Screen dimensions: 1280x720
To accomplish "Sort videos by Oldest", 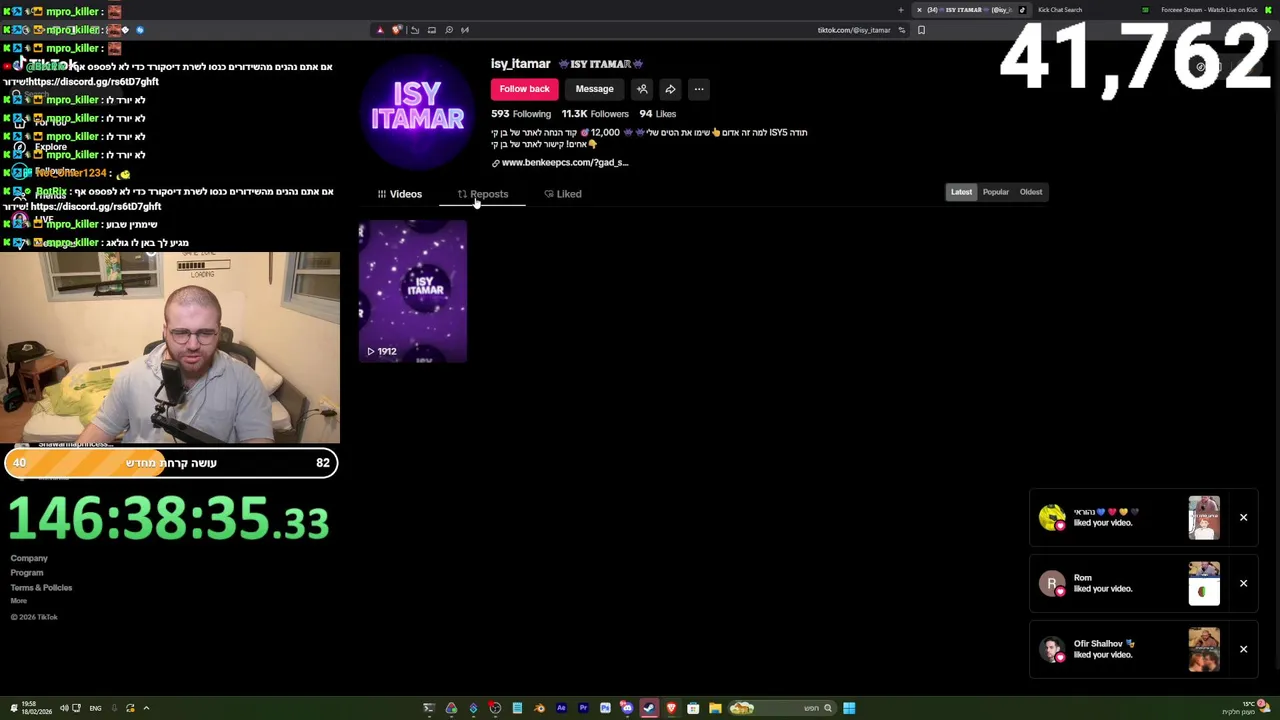I will tap(1031, 192).
